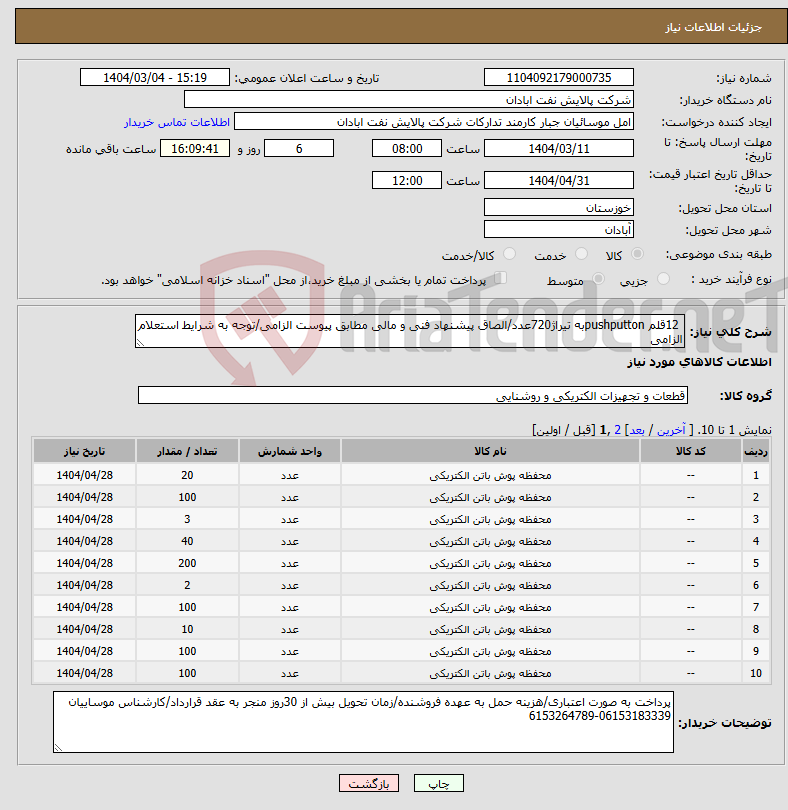Click the بازگشت back button

click(369, 783)
